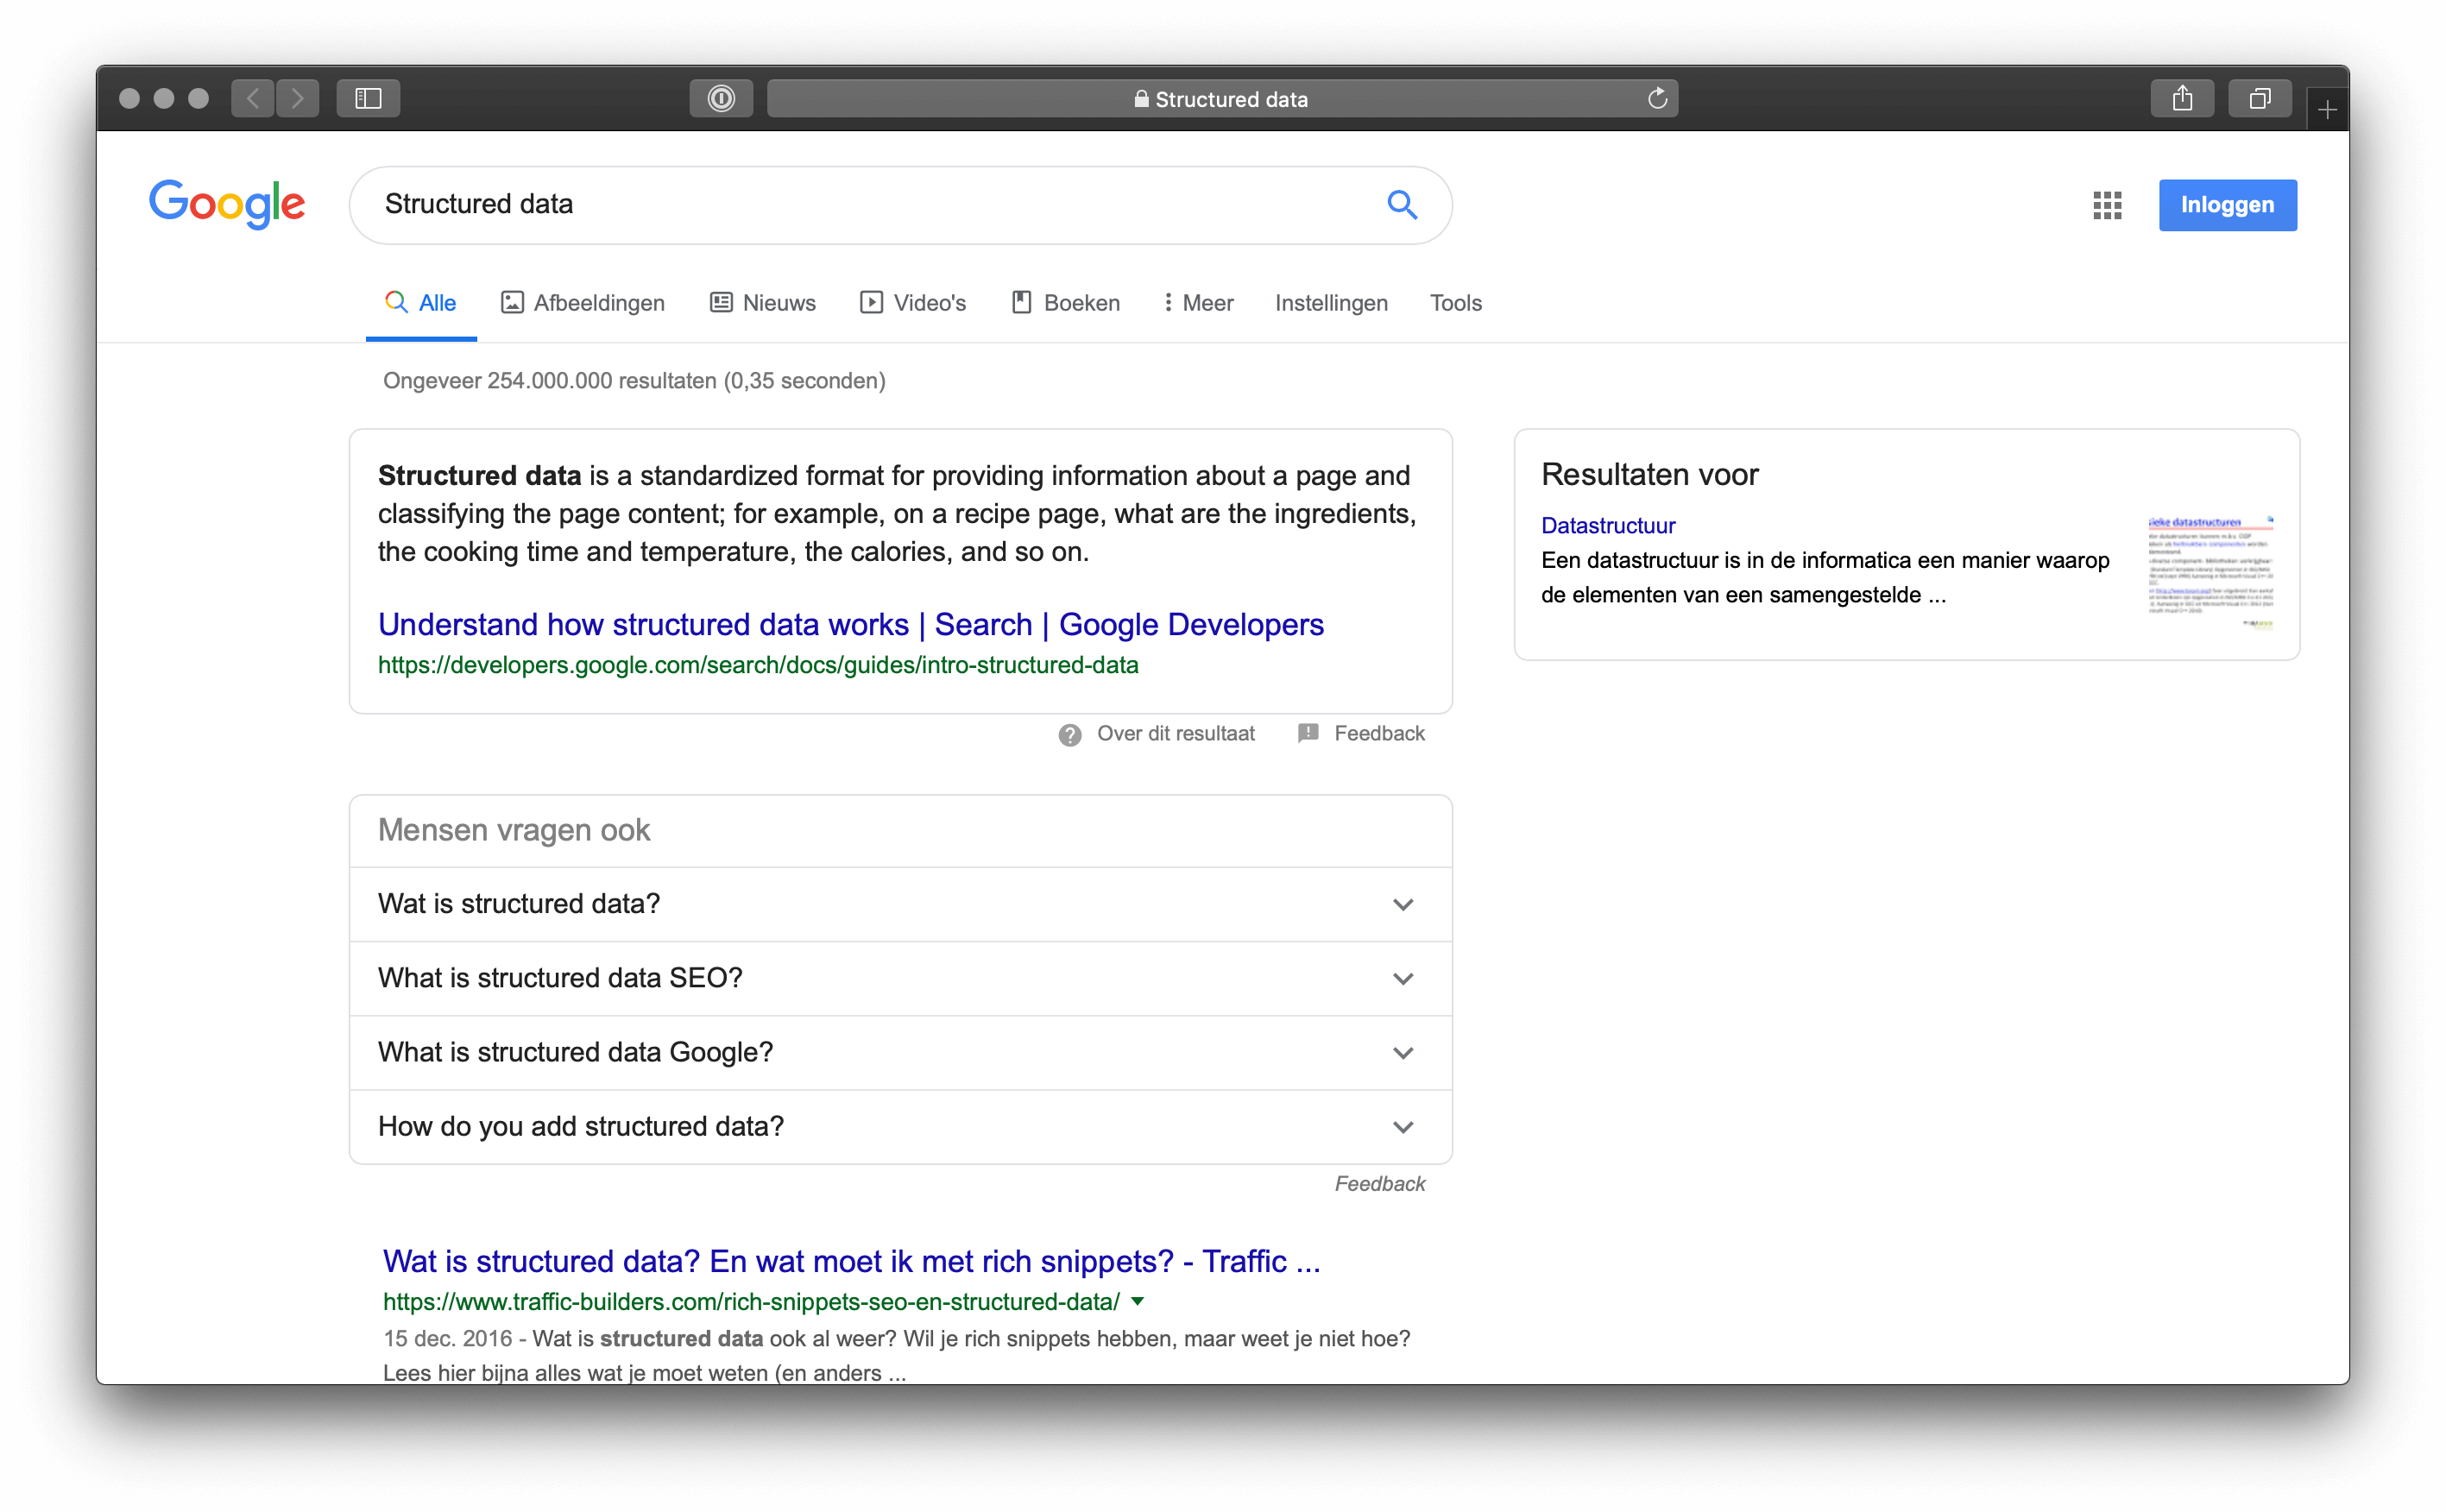The height and width of the screenshot is (1512, 2446).
Task: Open 'Over dit resultaat' help icon
Action: (x=1070, y=735)
